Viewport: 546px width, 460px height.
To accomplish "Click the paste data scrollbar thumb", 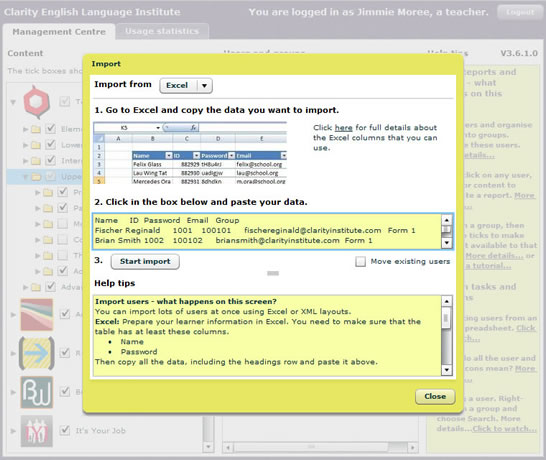I will (x=446, y=229).
